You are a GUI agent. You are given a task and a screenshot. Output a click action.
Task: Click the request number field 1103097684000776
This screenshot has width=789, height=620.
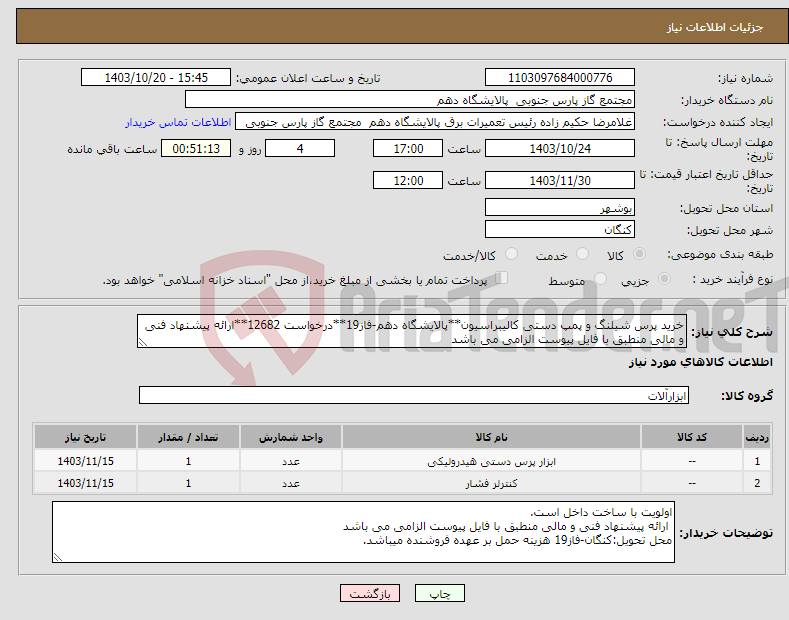(560, 78)
